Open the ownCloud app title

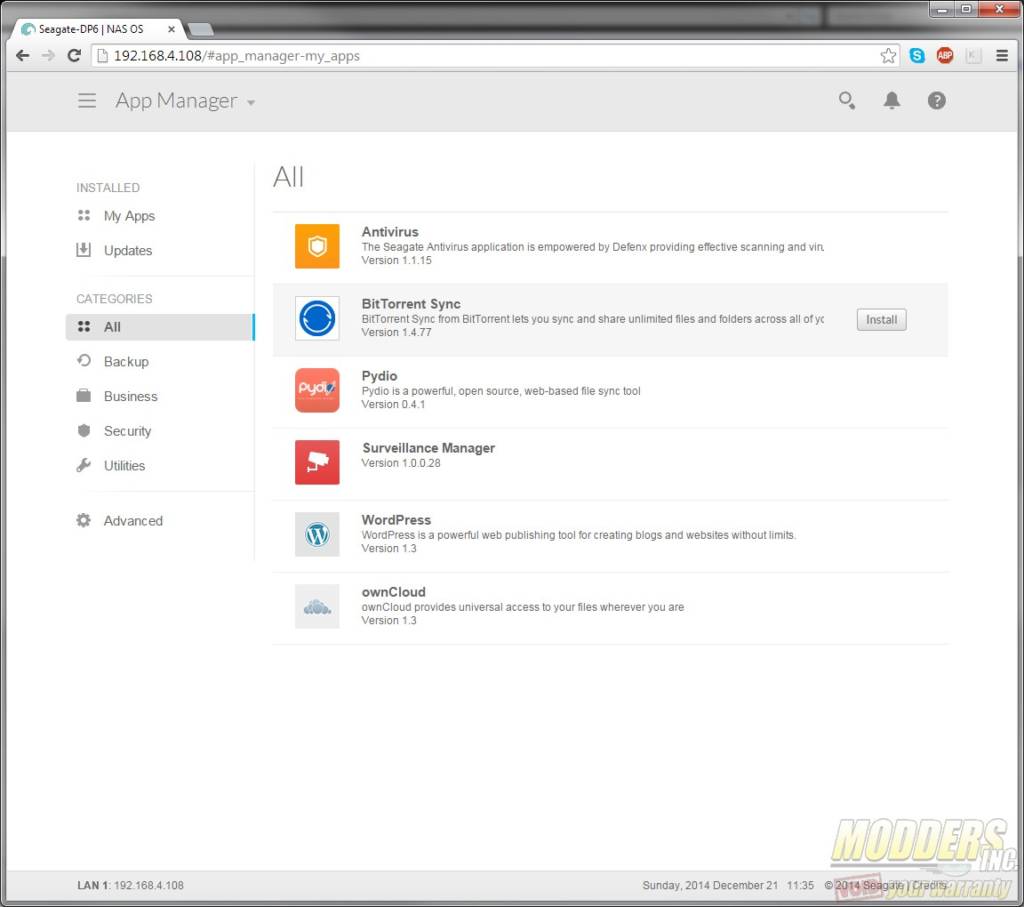click(394, 592)
